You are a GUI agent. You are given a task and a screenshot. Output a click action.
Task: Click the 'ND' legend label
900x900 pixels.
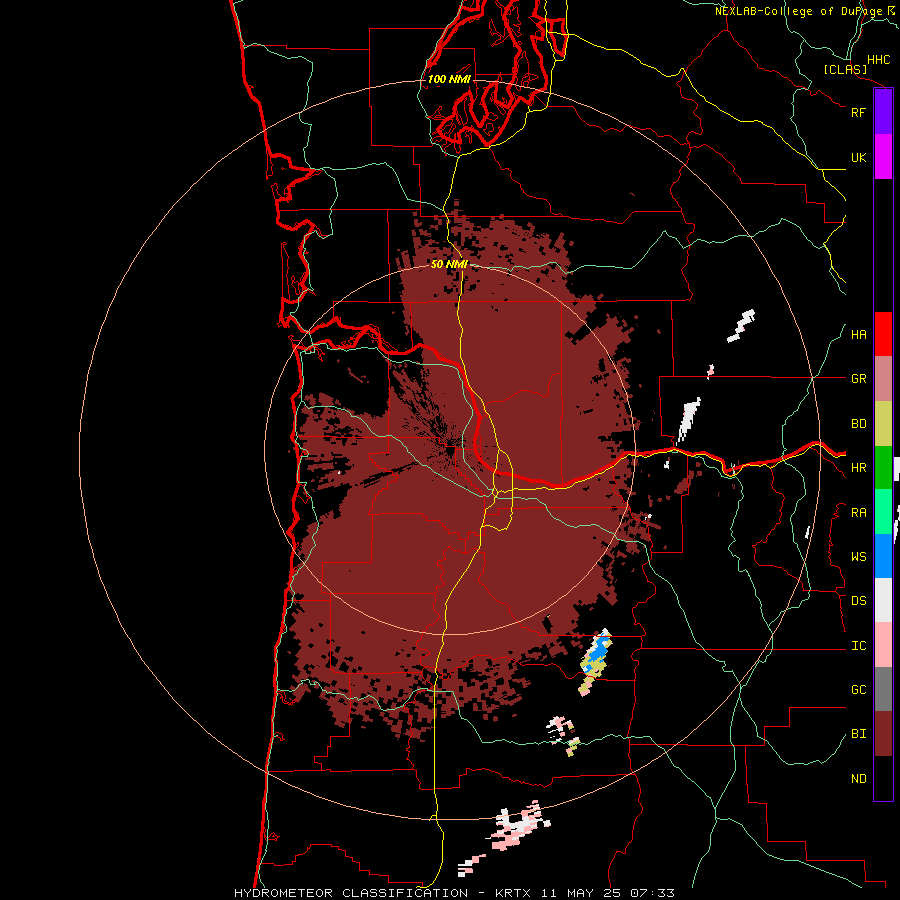[x=858, y=779]
